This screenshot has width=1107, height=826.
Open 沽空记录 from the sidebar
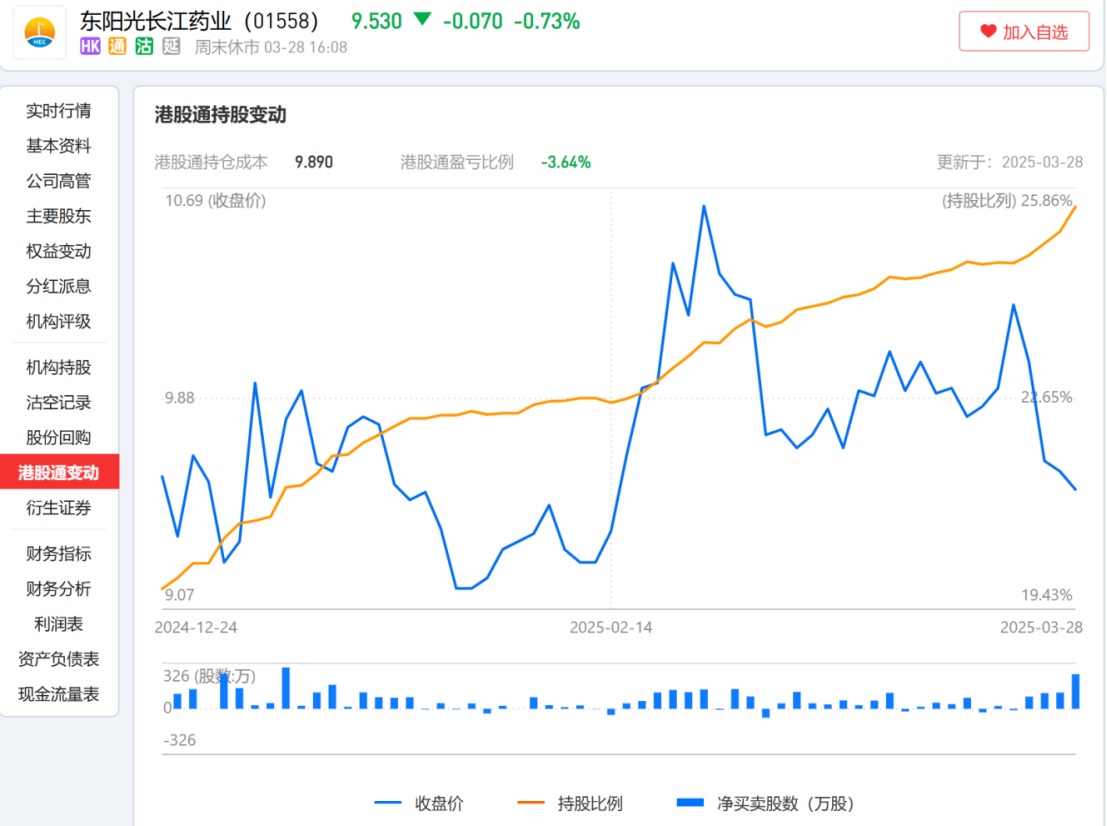click(59, 402)
